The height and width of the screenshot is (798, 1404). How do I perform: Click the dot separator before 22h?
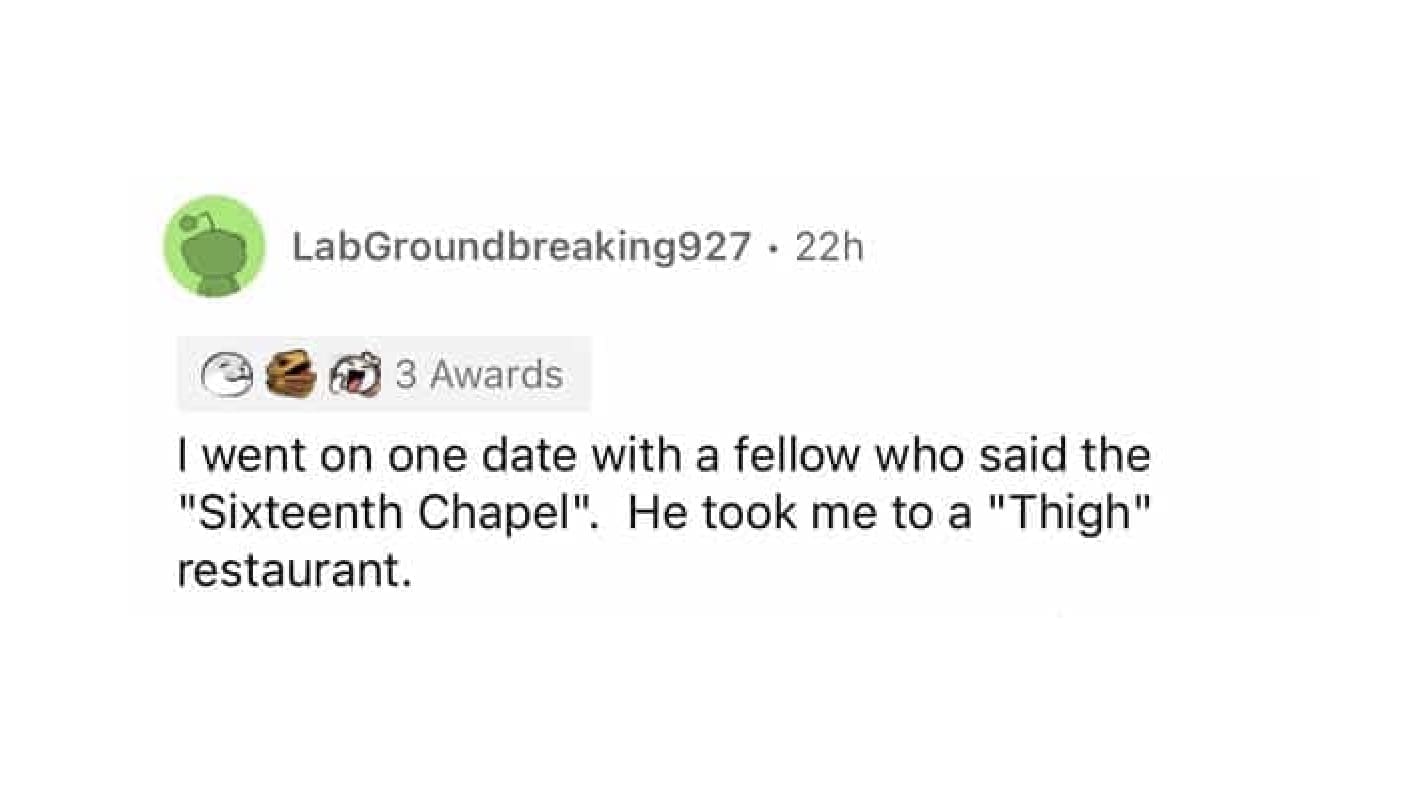[x=774, y=245]
